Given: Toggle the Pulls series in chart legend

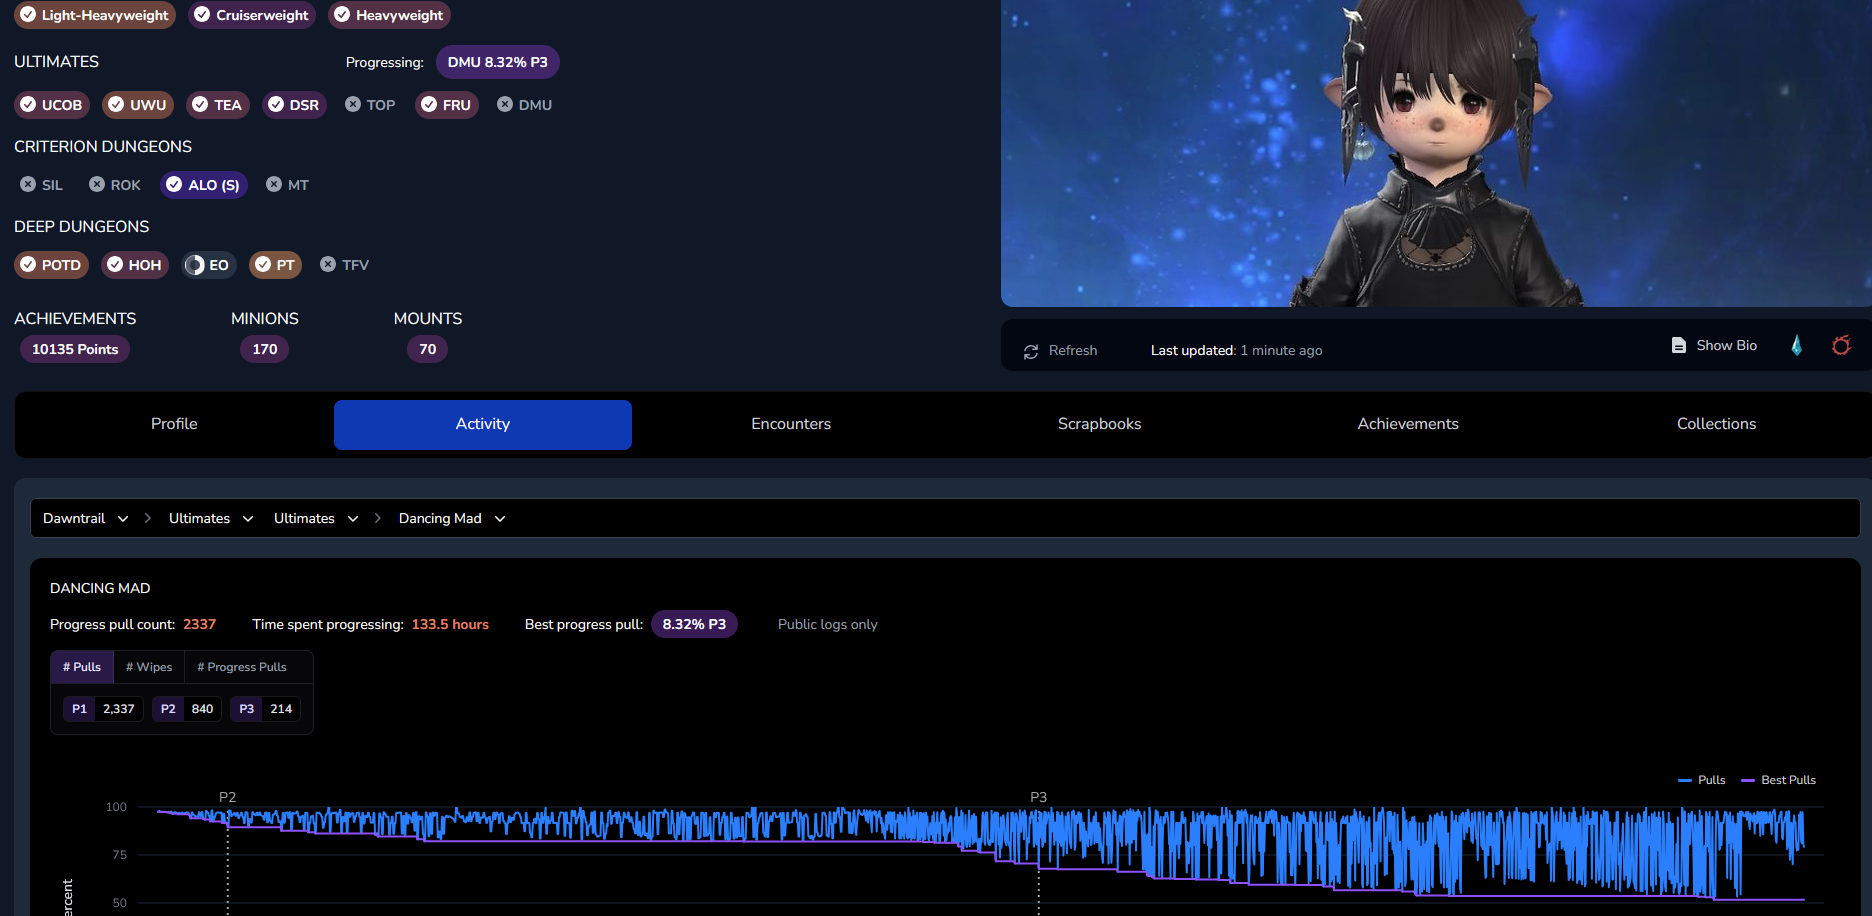Looking at the screenshot, I should 1702,780.
